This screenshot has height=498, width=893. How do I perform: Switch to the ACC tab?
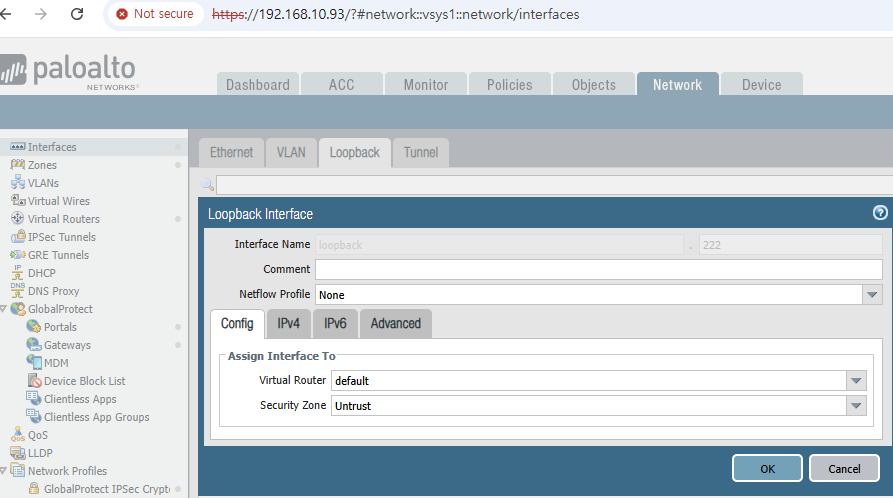pos(341,84)
